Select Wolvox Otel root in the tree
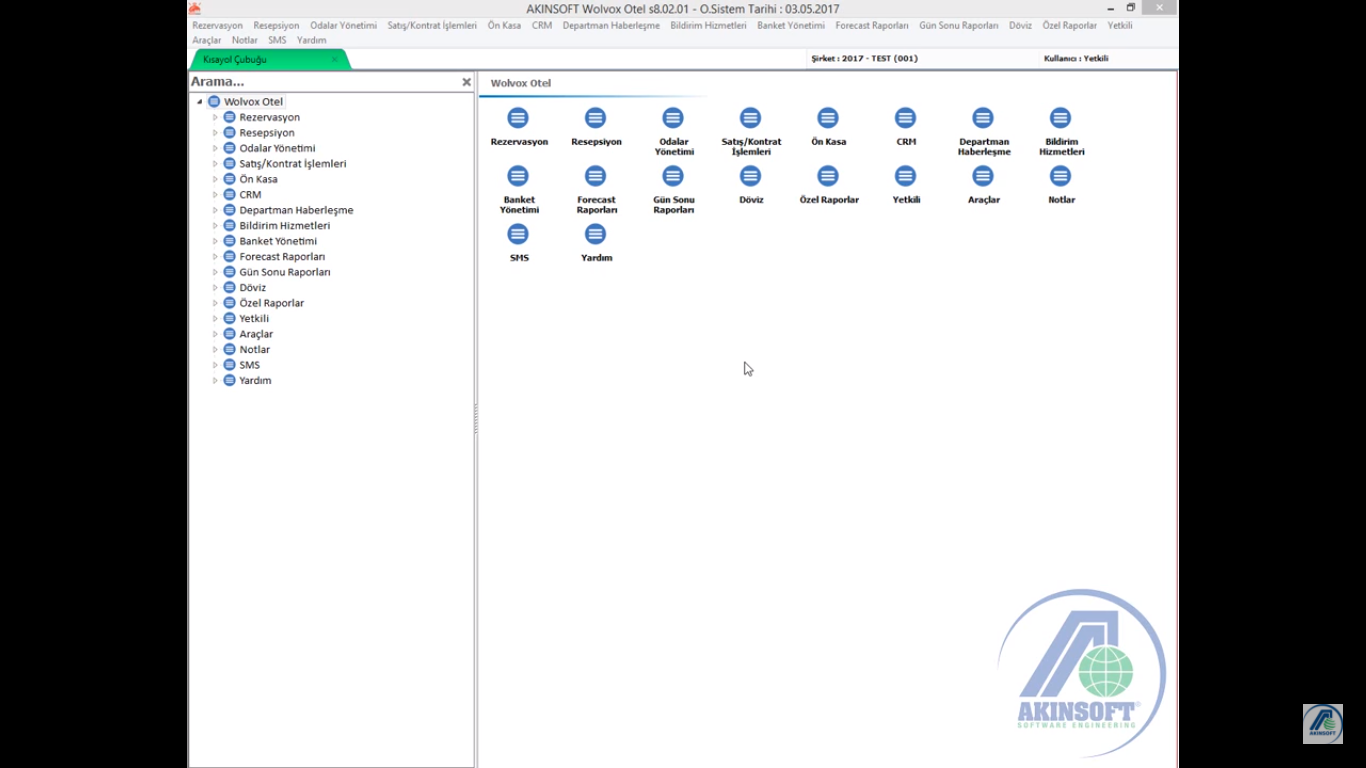The height and width of the screenshot is (768, 1366). click(254, 102)
